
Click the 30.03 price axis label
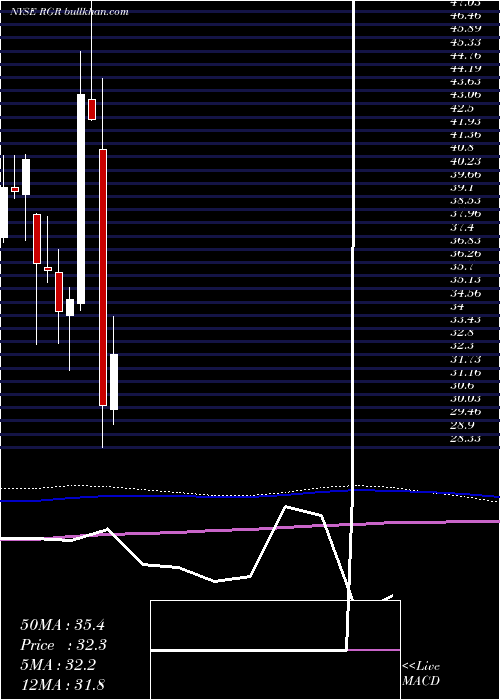point(467,399)
